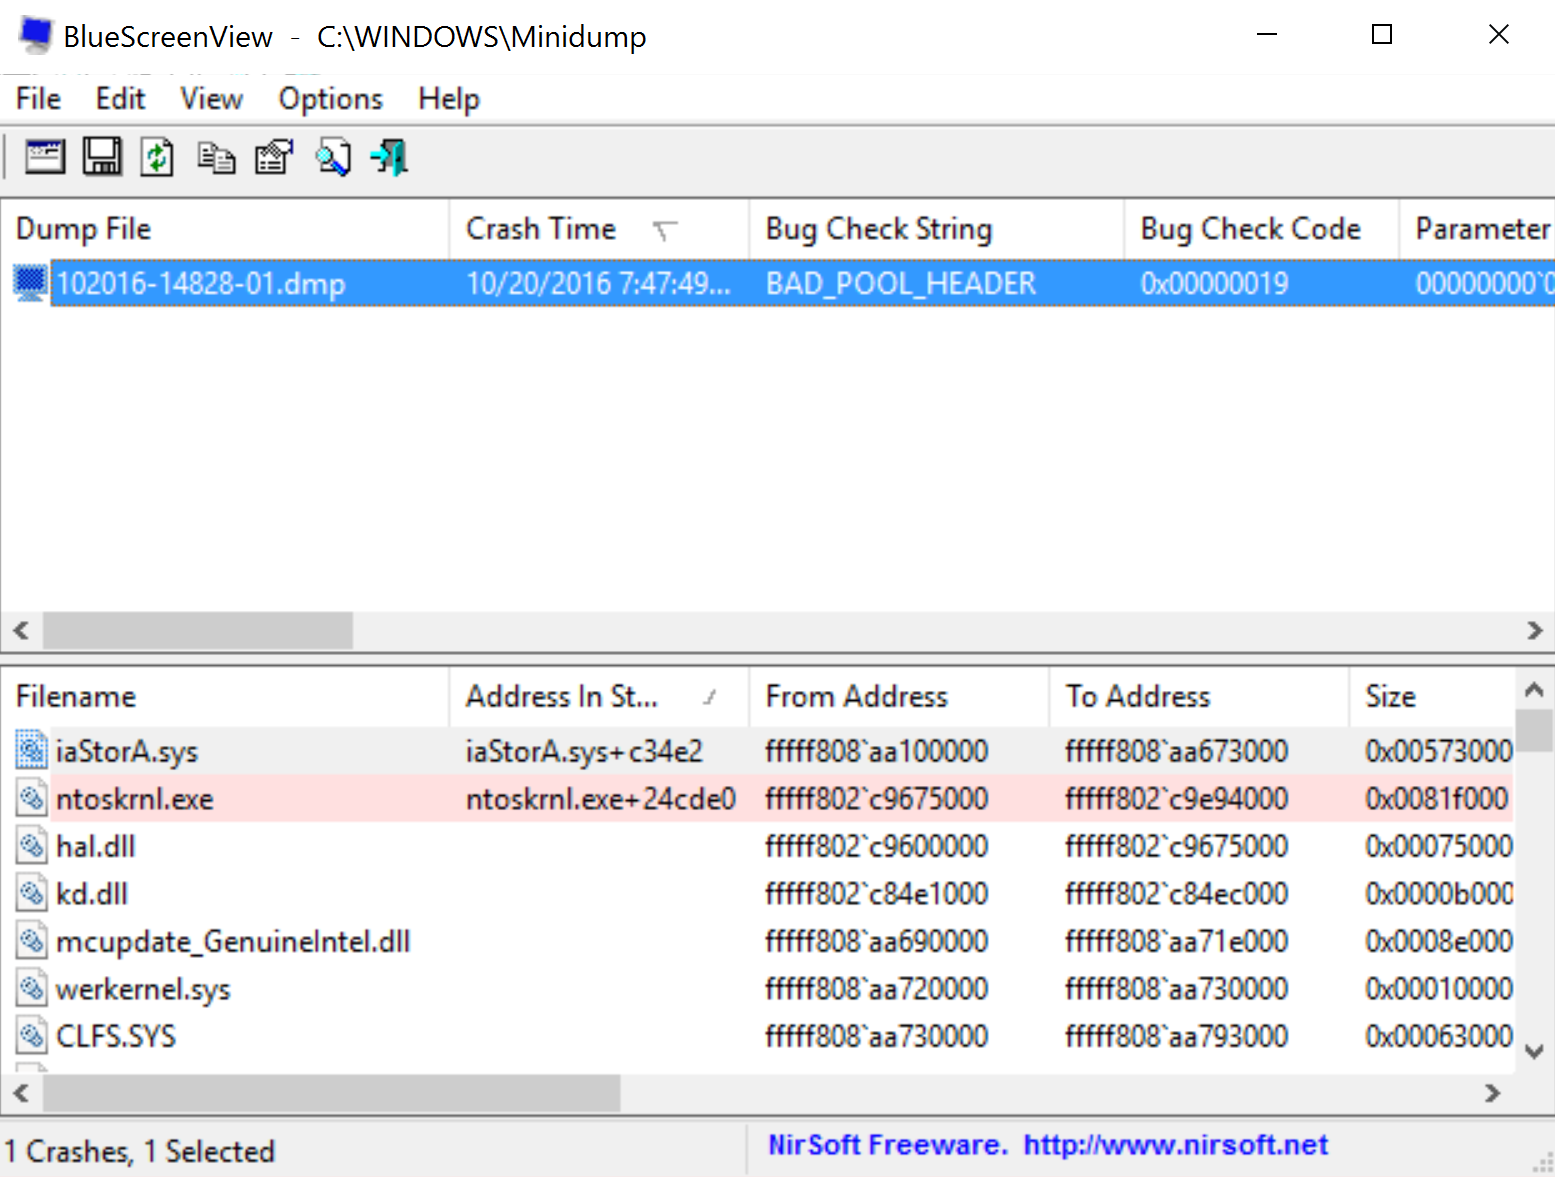Select the werkernel.sys driver row

pyautogui.click(x=757, y=988)
